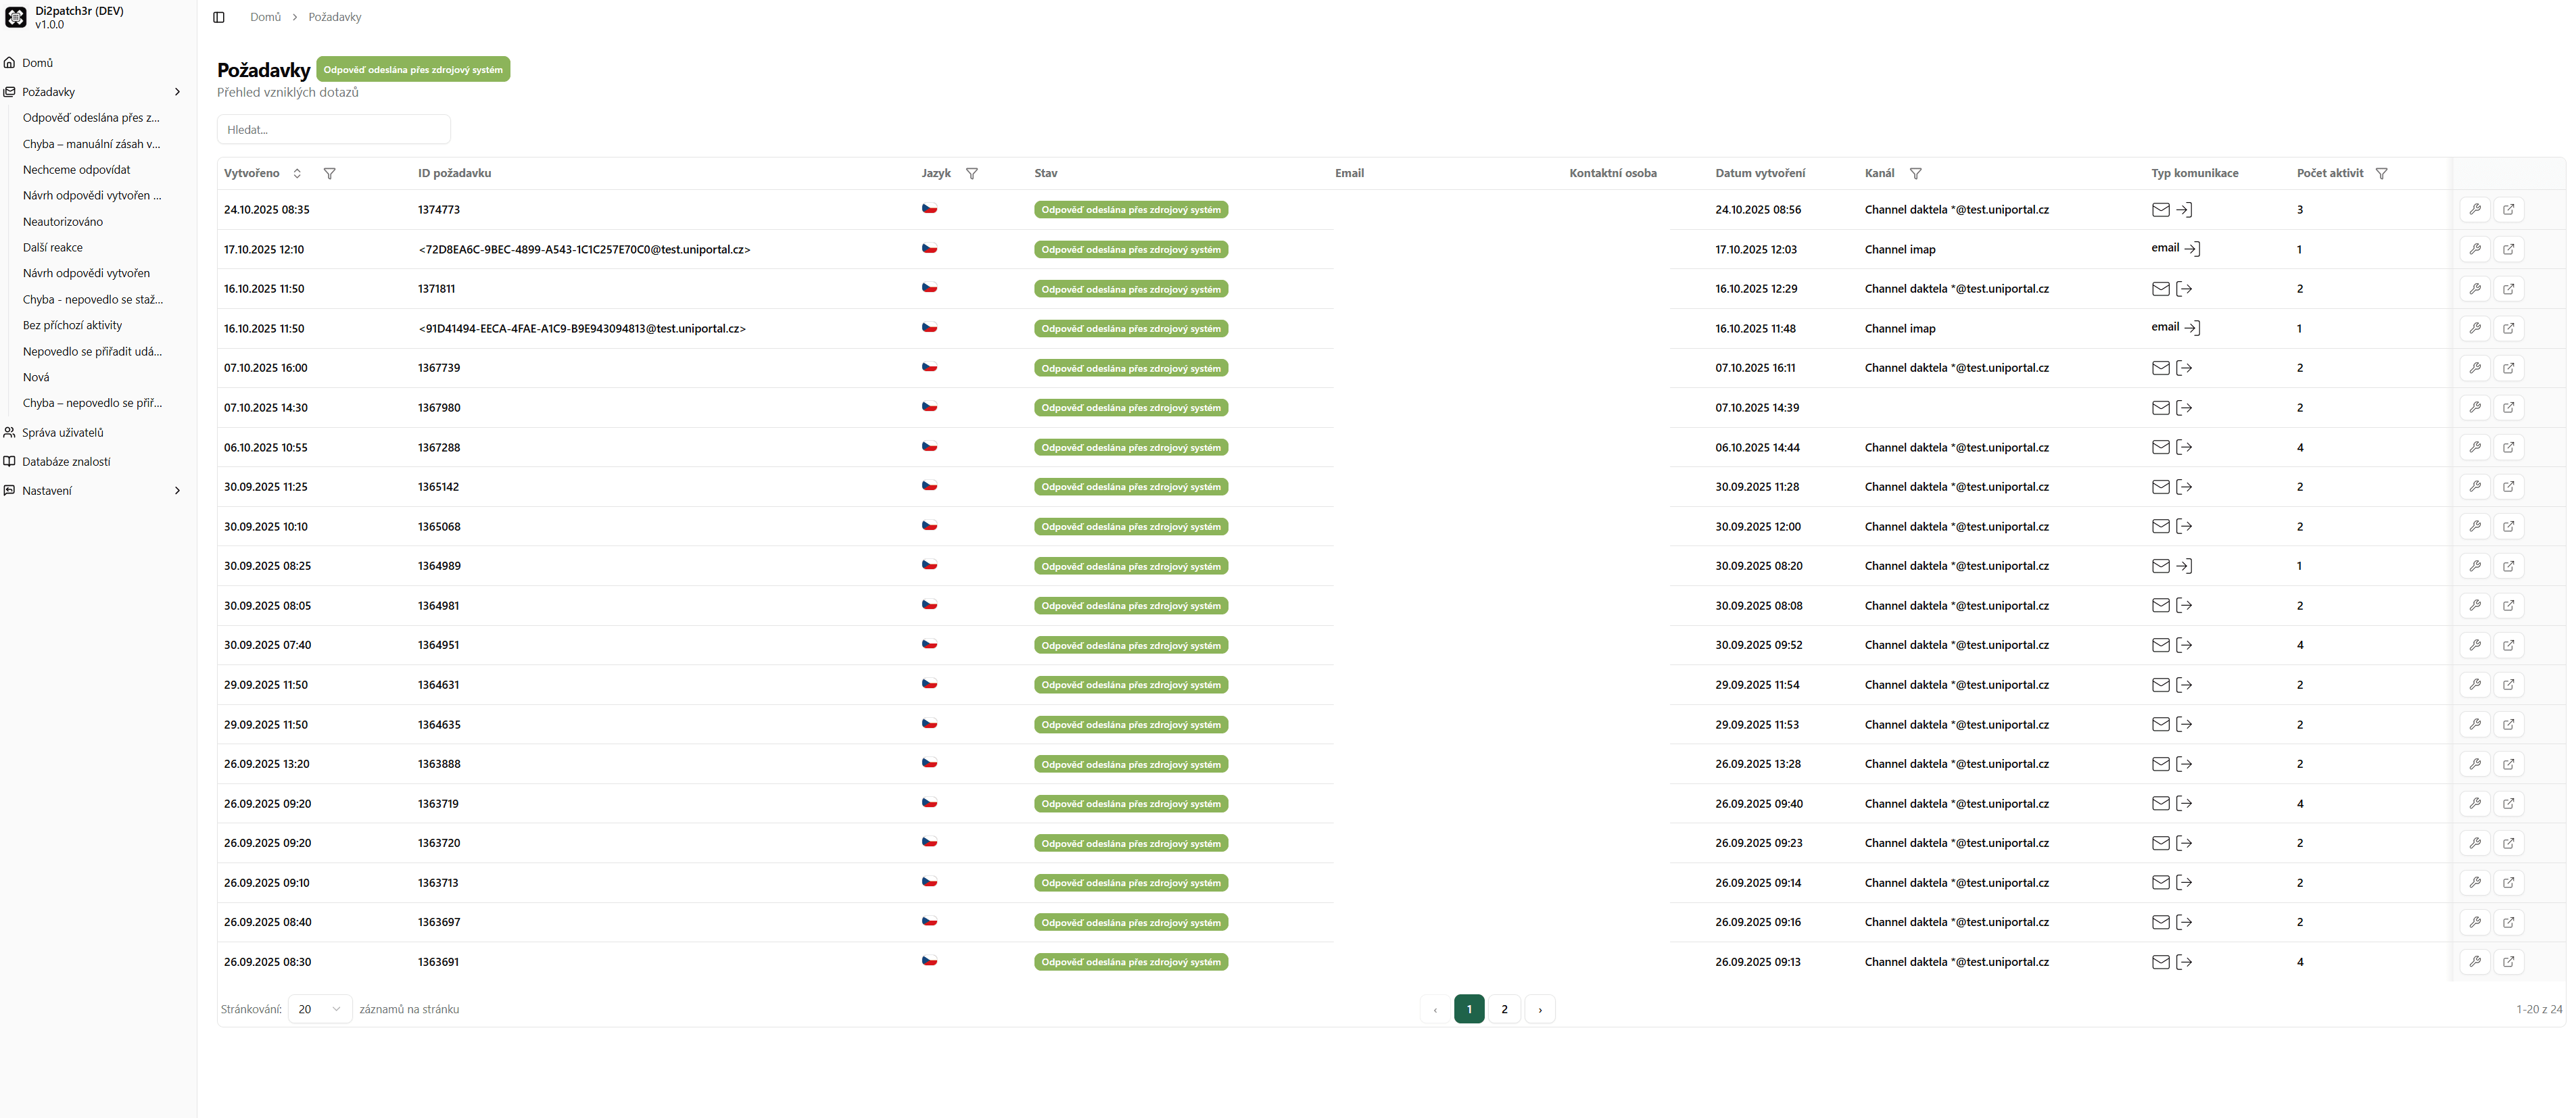Toggle the sidebar panel icon
This screenshot has width=2576, height=1118.
click(x=219, y=17)
